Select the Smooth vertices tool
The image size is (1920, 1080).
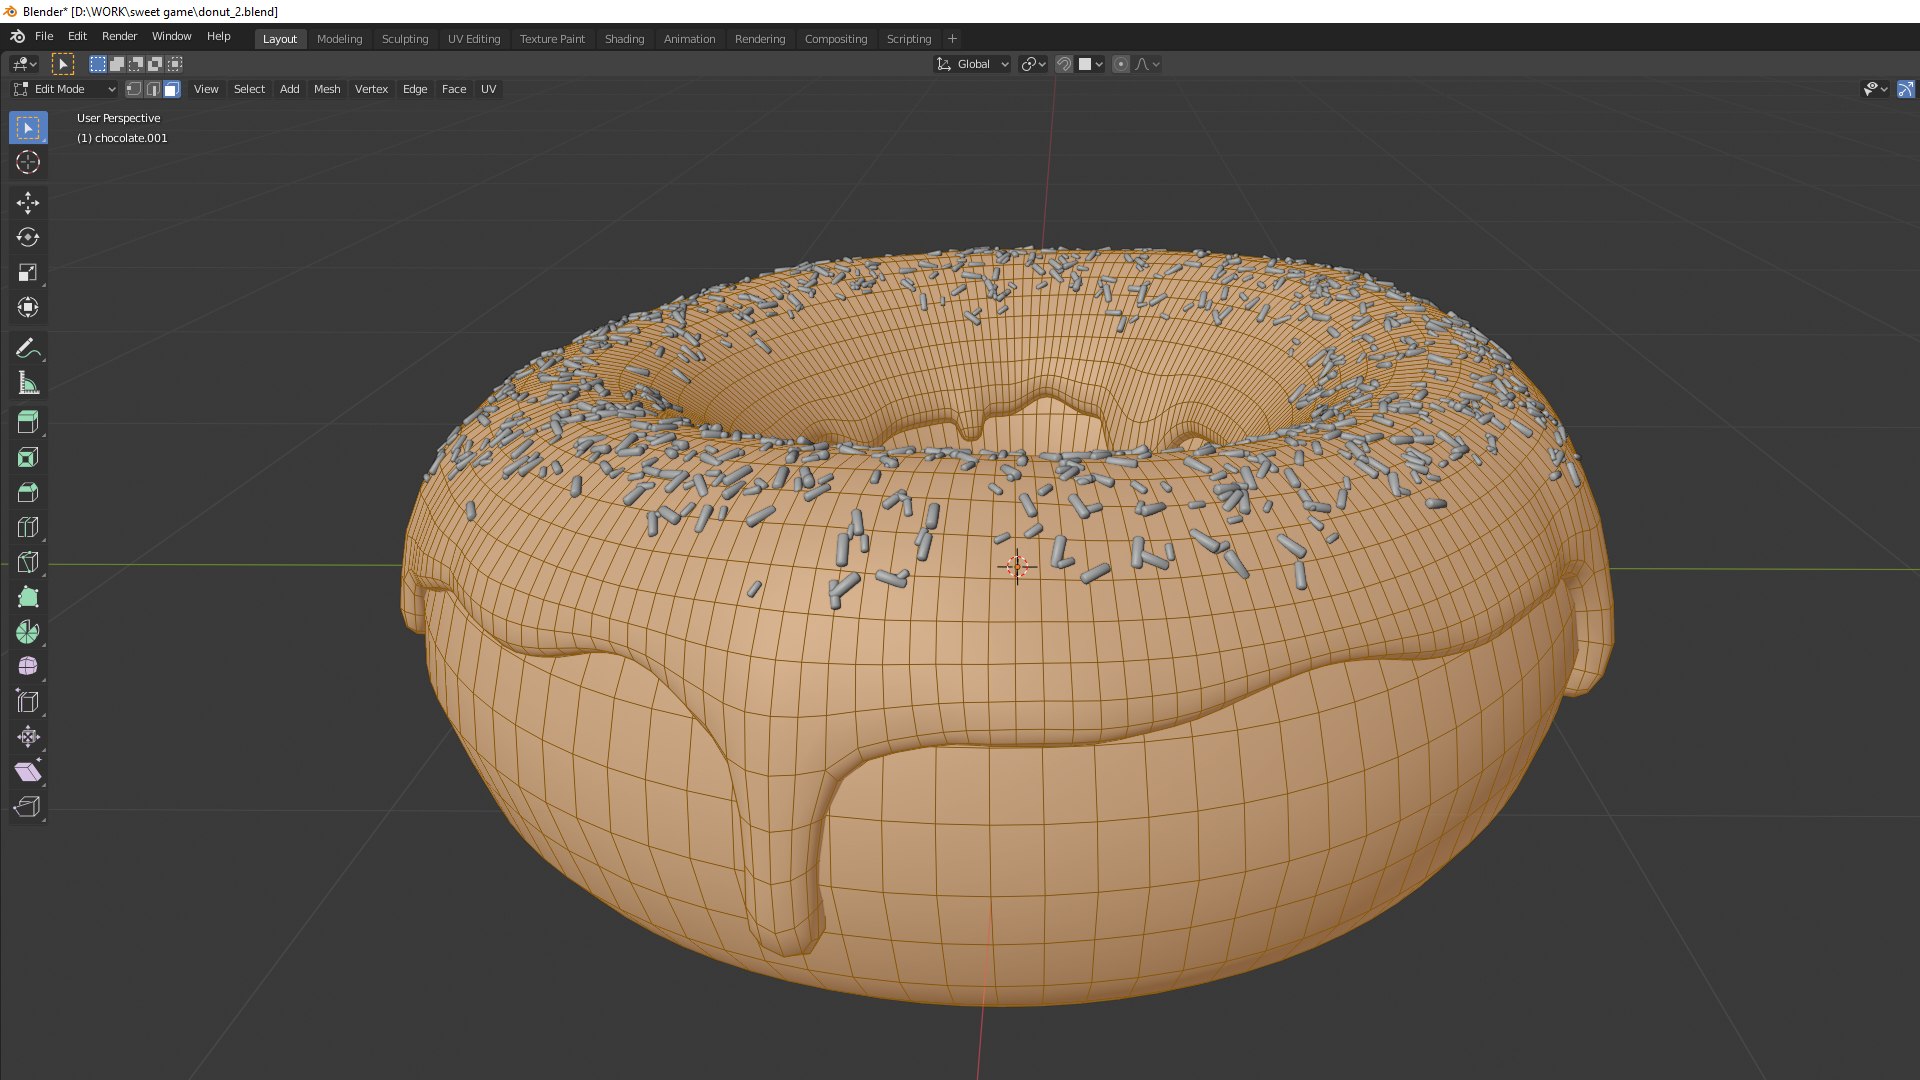click(28, 667)
